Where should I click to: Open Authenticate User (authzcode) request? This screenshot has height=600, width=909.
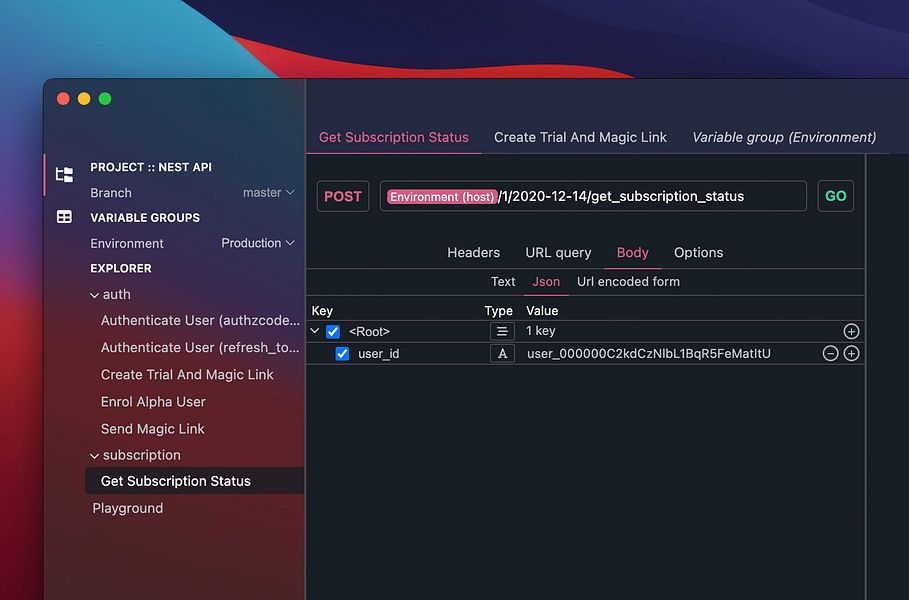(200, 321)
